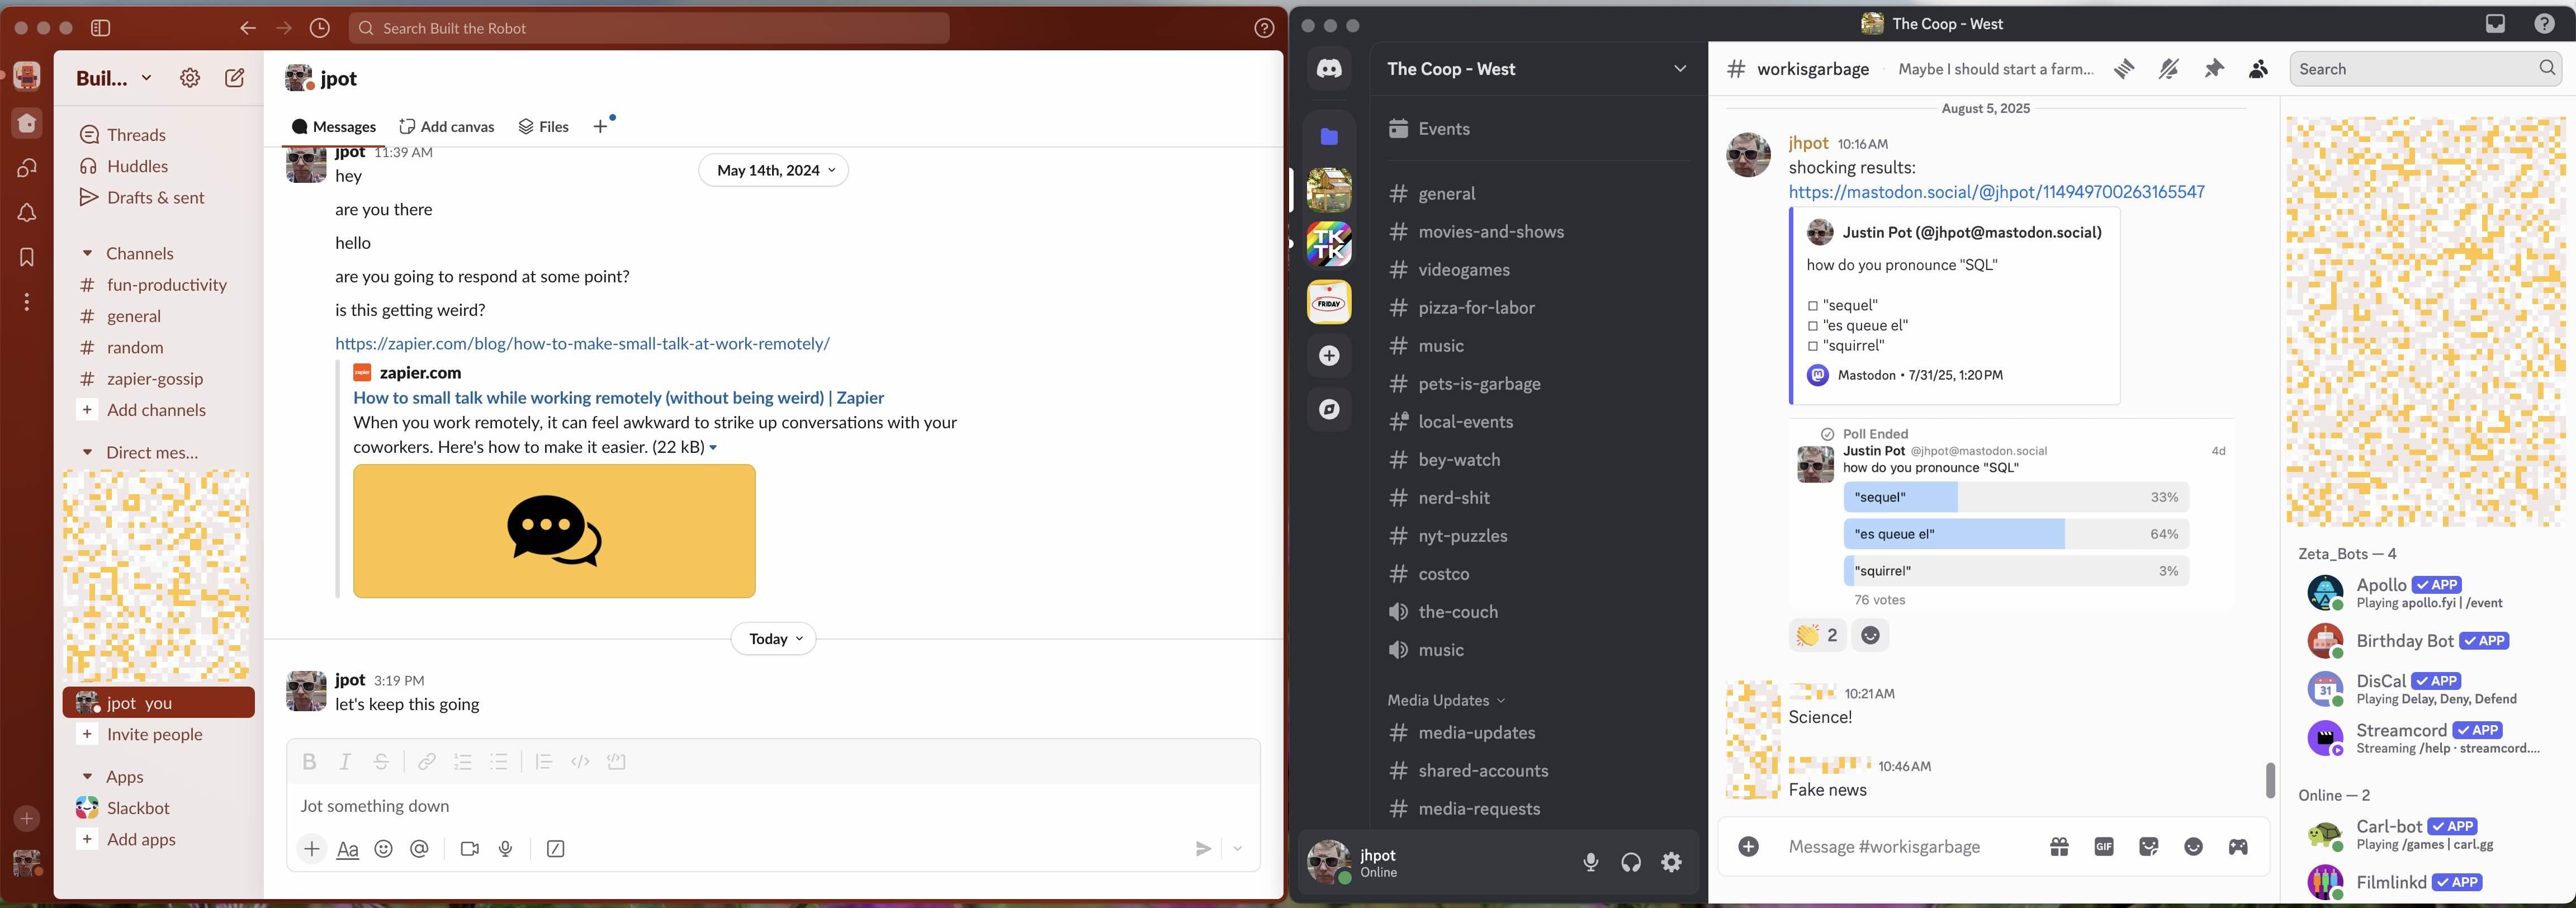Insert code block in Slack composer
Screen dimensions: 2576x908
[617, 762]
